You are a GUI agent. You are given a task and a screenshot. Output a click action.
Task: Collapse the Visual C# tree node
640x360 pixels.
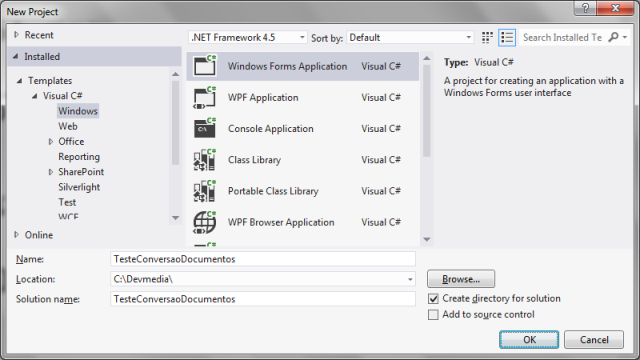[35, 96]
